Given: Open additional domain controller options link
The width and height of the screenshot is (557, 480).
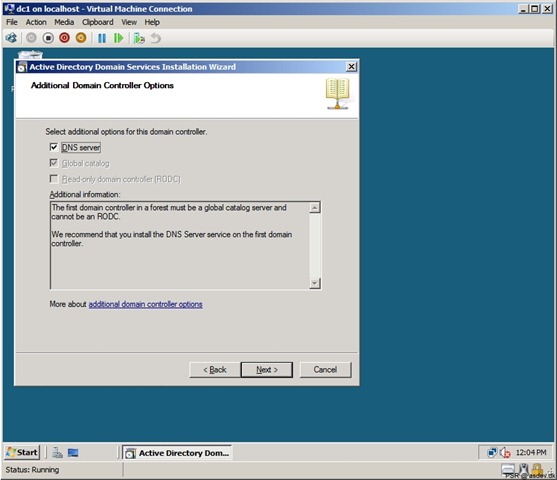Looking at the screenshot, I should (x=146, y=304).
